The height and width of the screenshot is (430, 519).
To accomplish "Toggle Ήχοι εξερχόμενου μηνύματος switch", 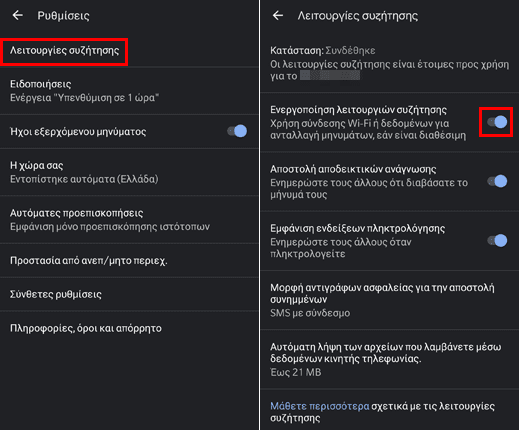I will (x=237, y=131).
